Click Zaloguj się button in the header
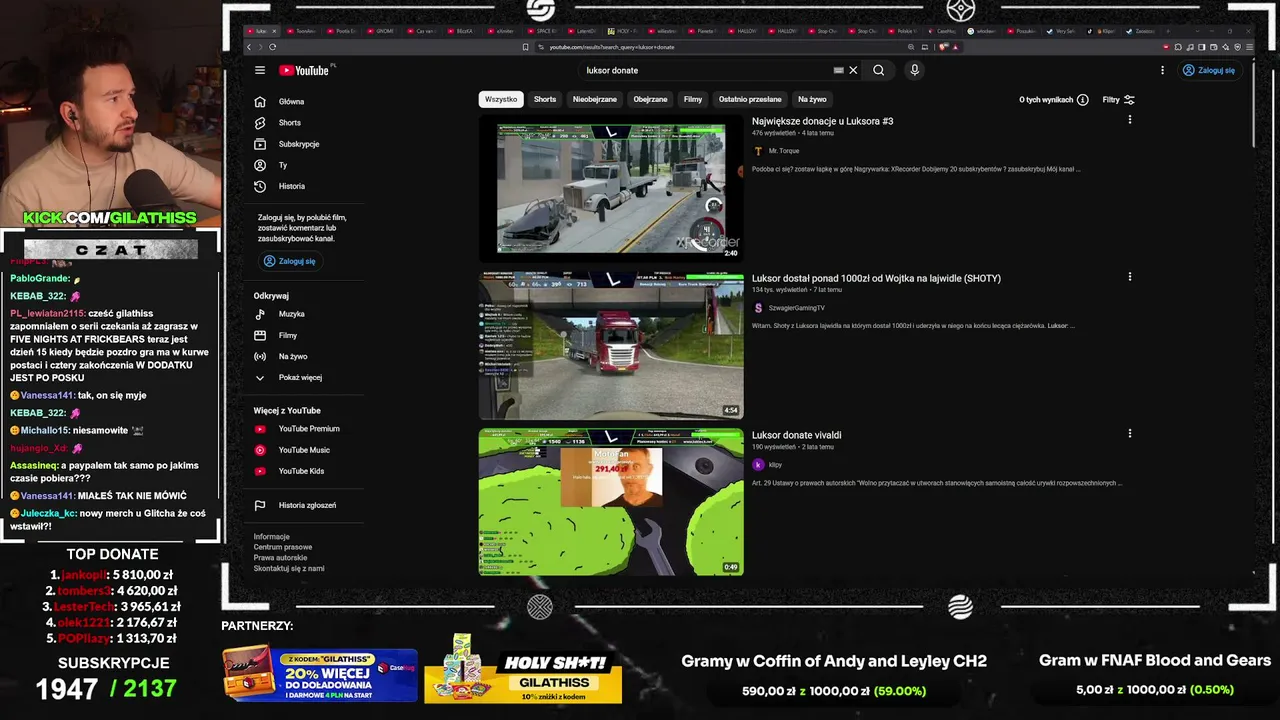This screenshot has height=720, width=1280. pyautogui.click(x=1208, y=70)
